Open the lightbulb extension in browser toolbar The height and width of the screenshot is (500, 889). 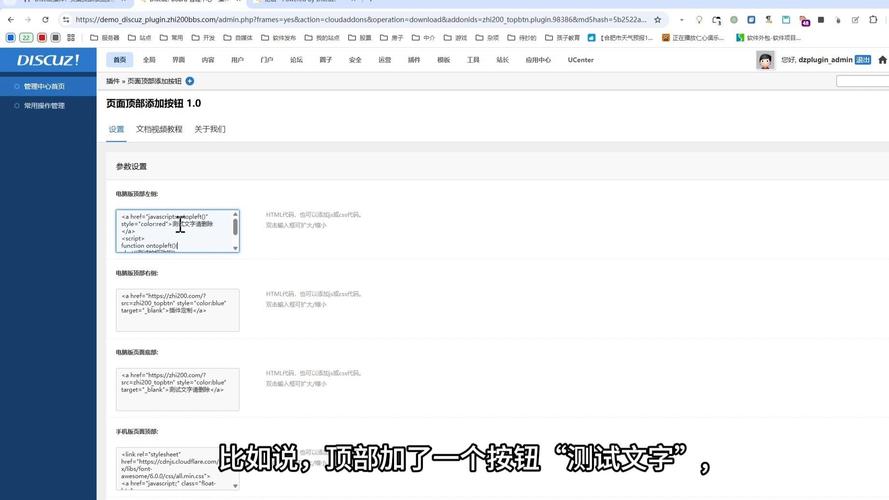coord(699,19)
